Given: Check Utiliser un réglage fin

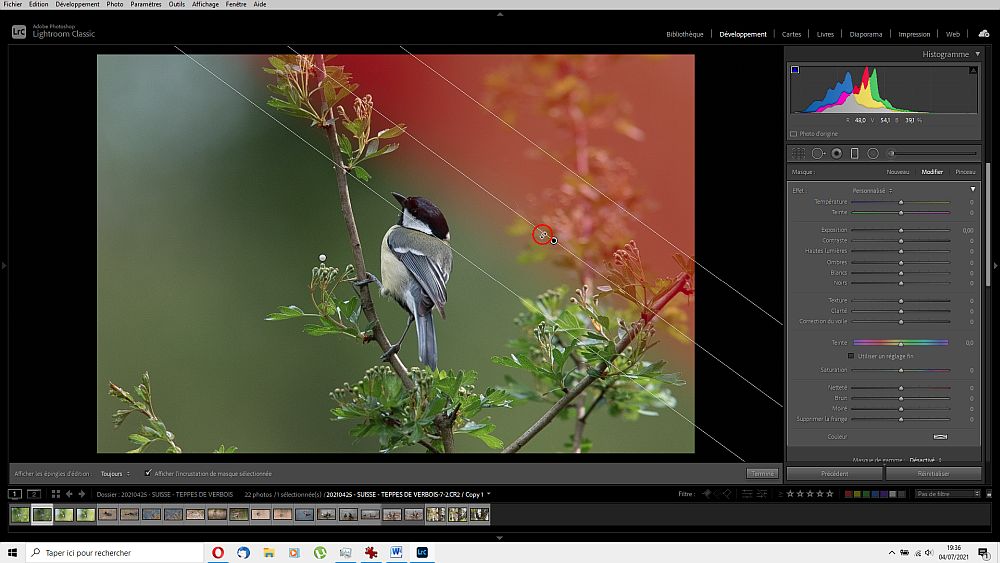Looking at the screenshot, I should pyautogui.click(x=851, y=355).
